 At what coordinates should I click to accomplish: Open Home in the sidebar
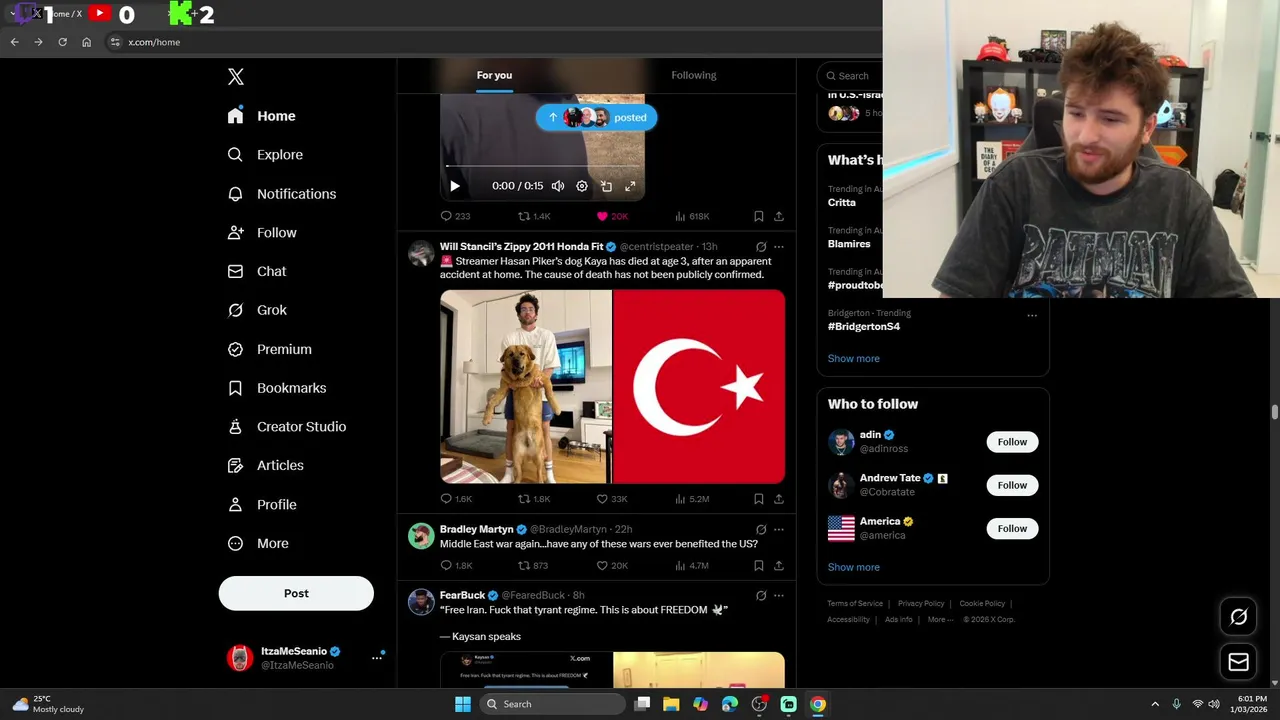[261, 116]
